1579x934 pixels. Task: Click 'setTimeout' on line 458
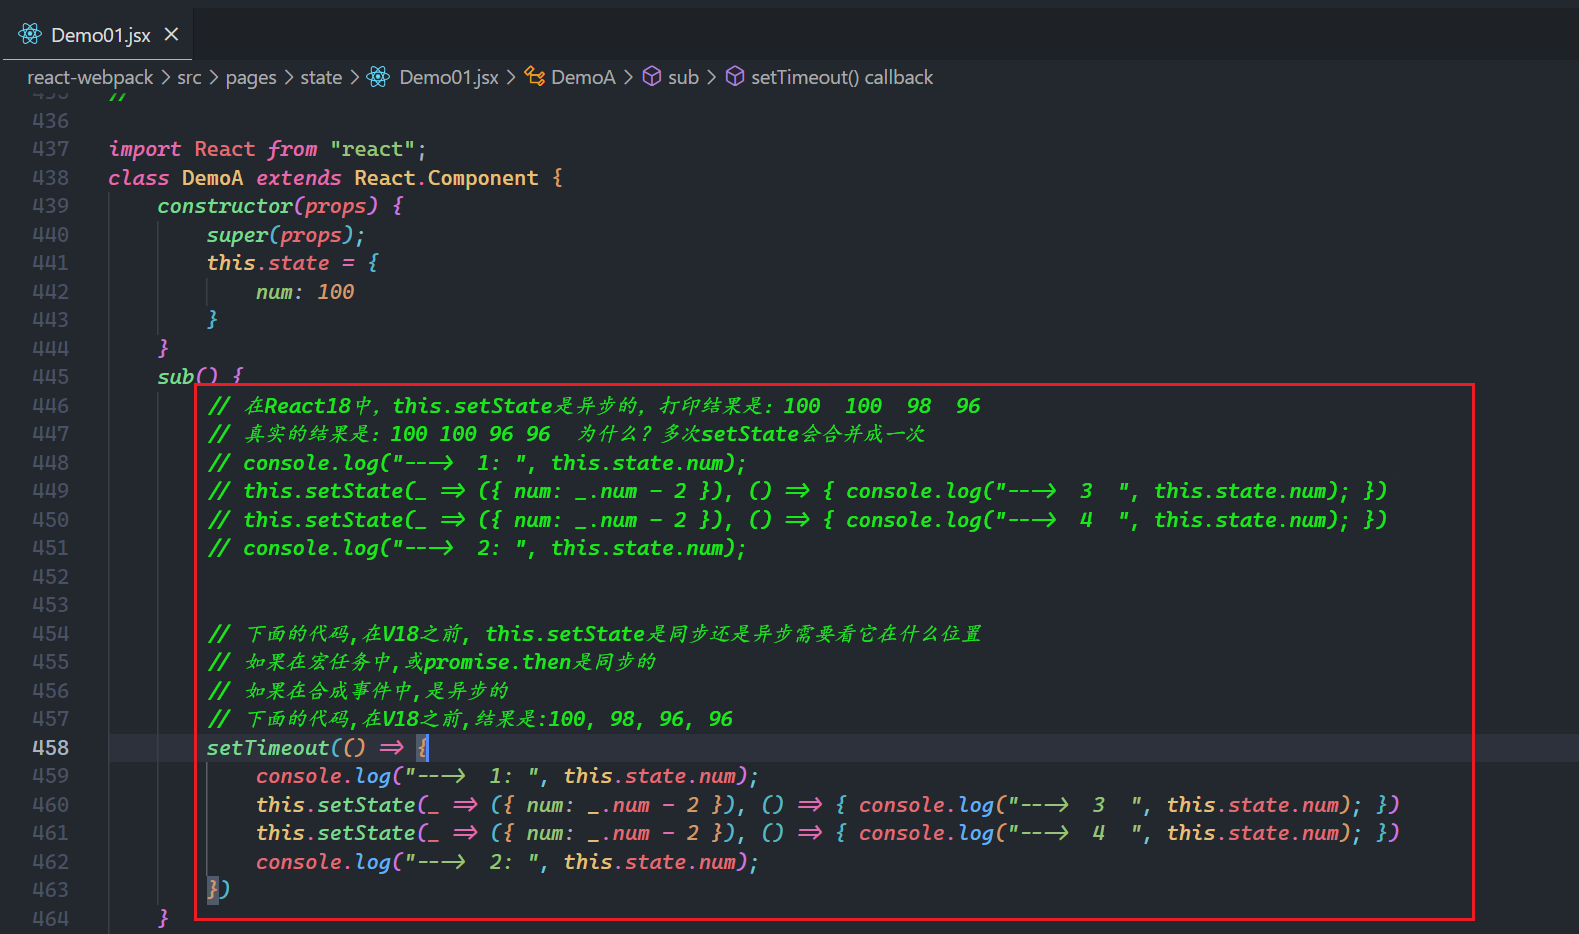(268, 748)
